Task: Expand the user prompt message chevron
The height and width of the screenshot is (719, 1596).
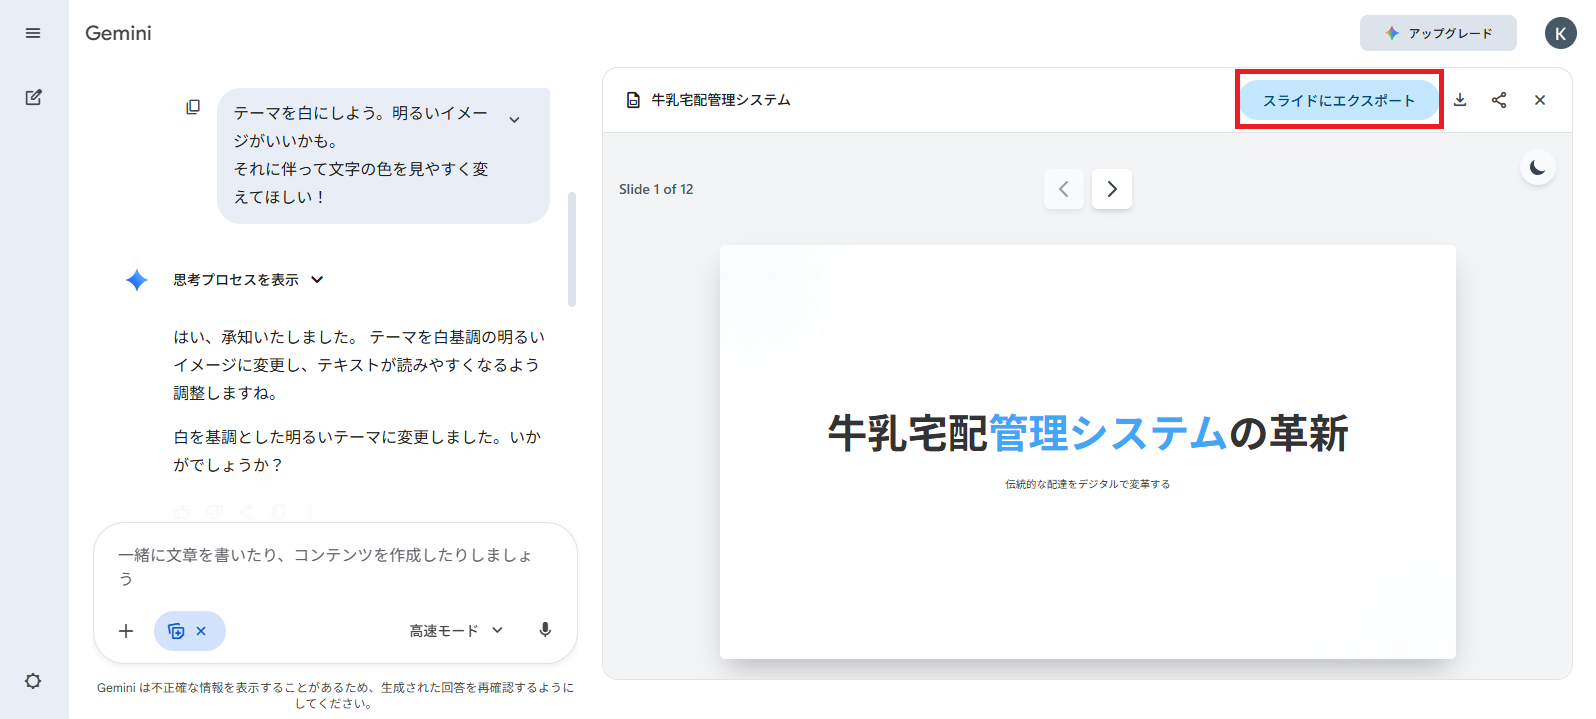Action: click(514, 120)
